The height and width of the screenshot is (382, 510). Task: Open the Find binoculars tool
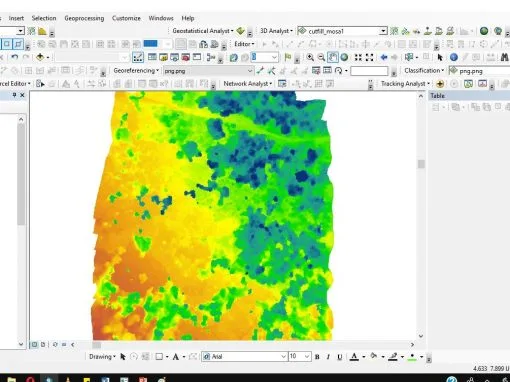click(x=505, y=57)
